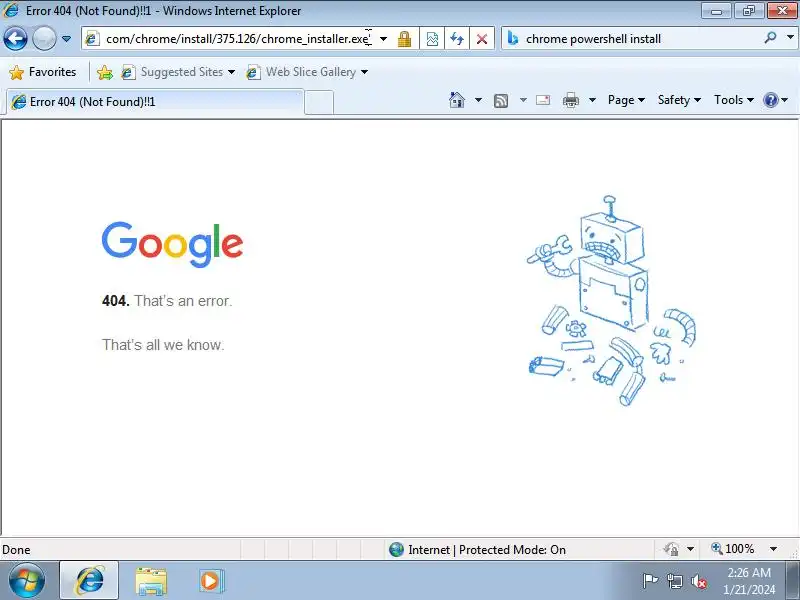Expand the Home button dropdown arrow
Viewport: 800px width, 600px height.
[478, 100]
